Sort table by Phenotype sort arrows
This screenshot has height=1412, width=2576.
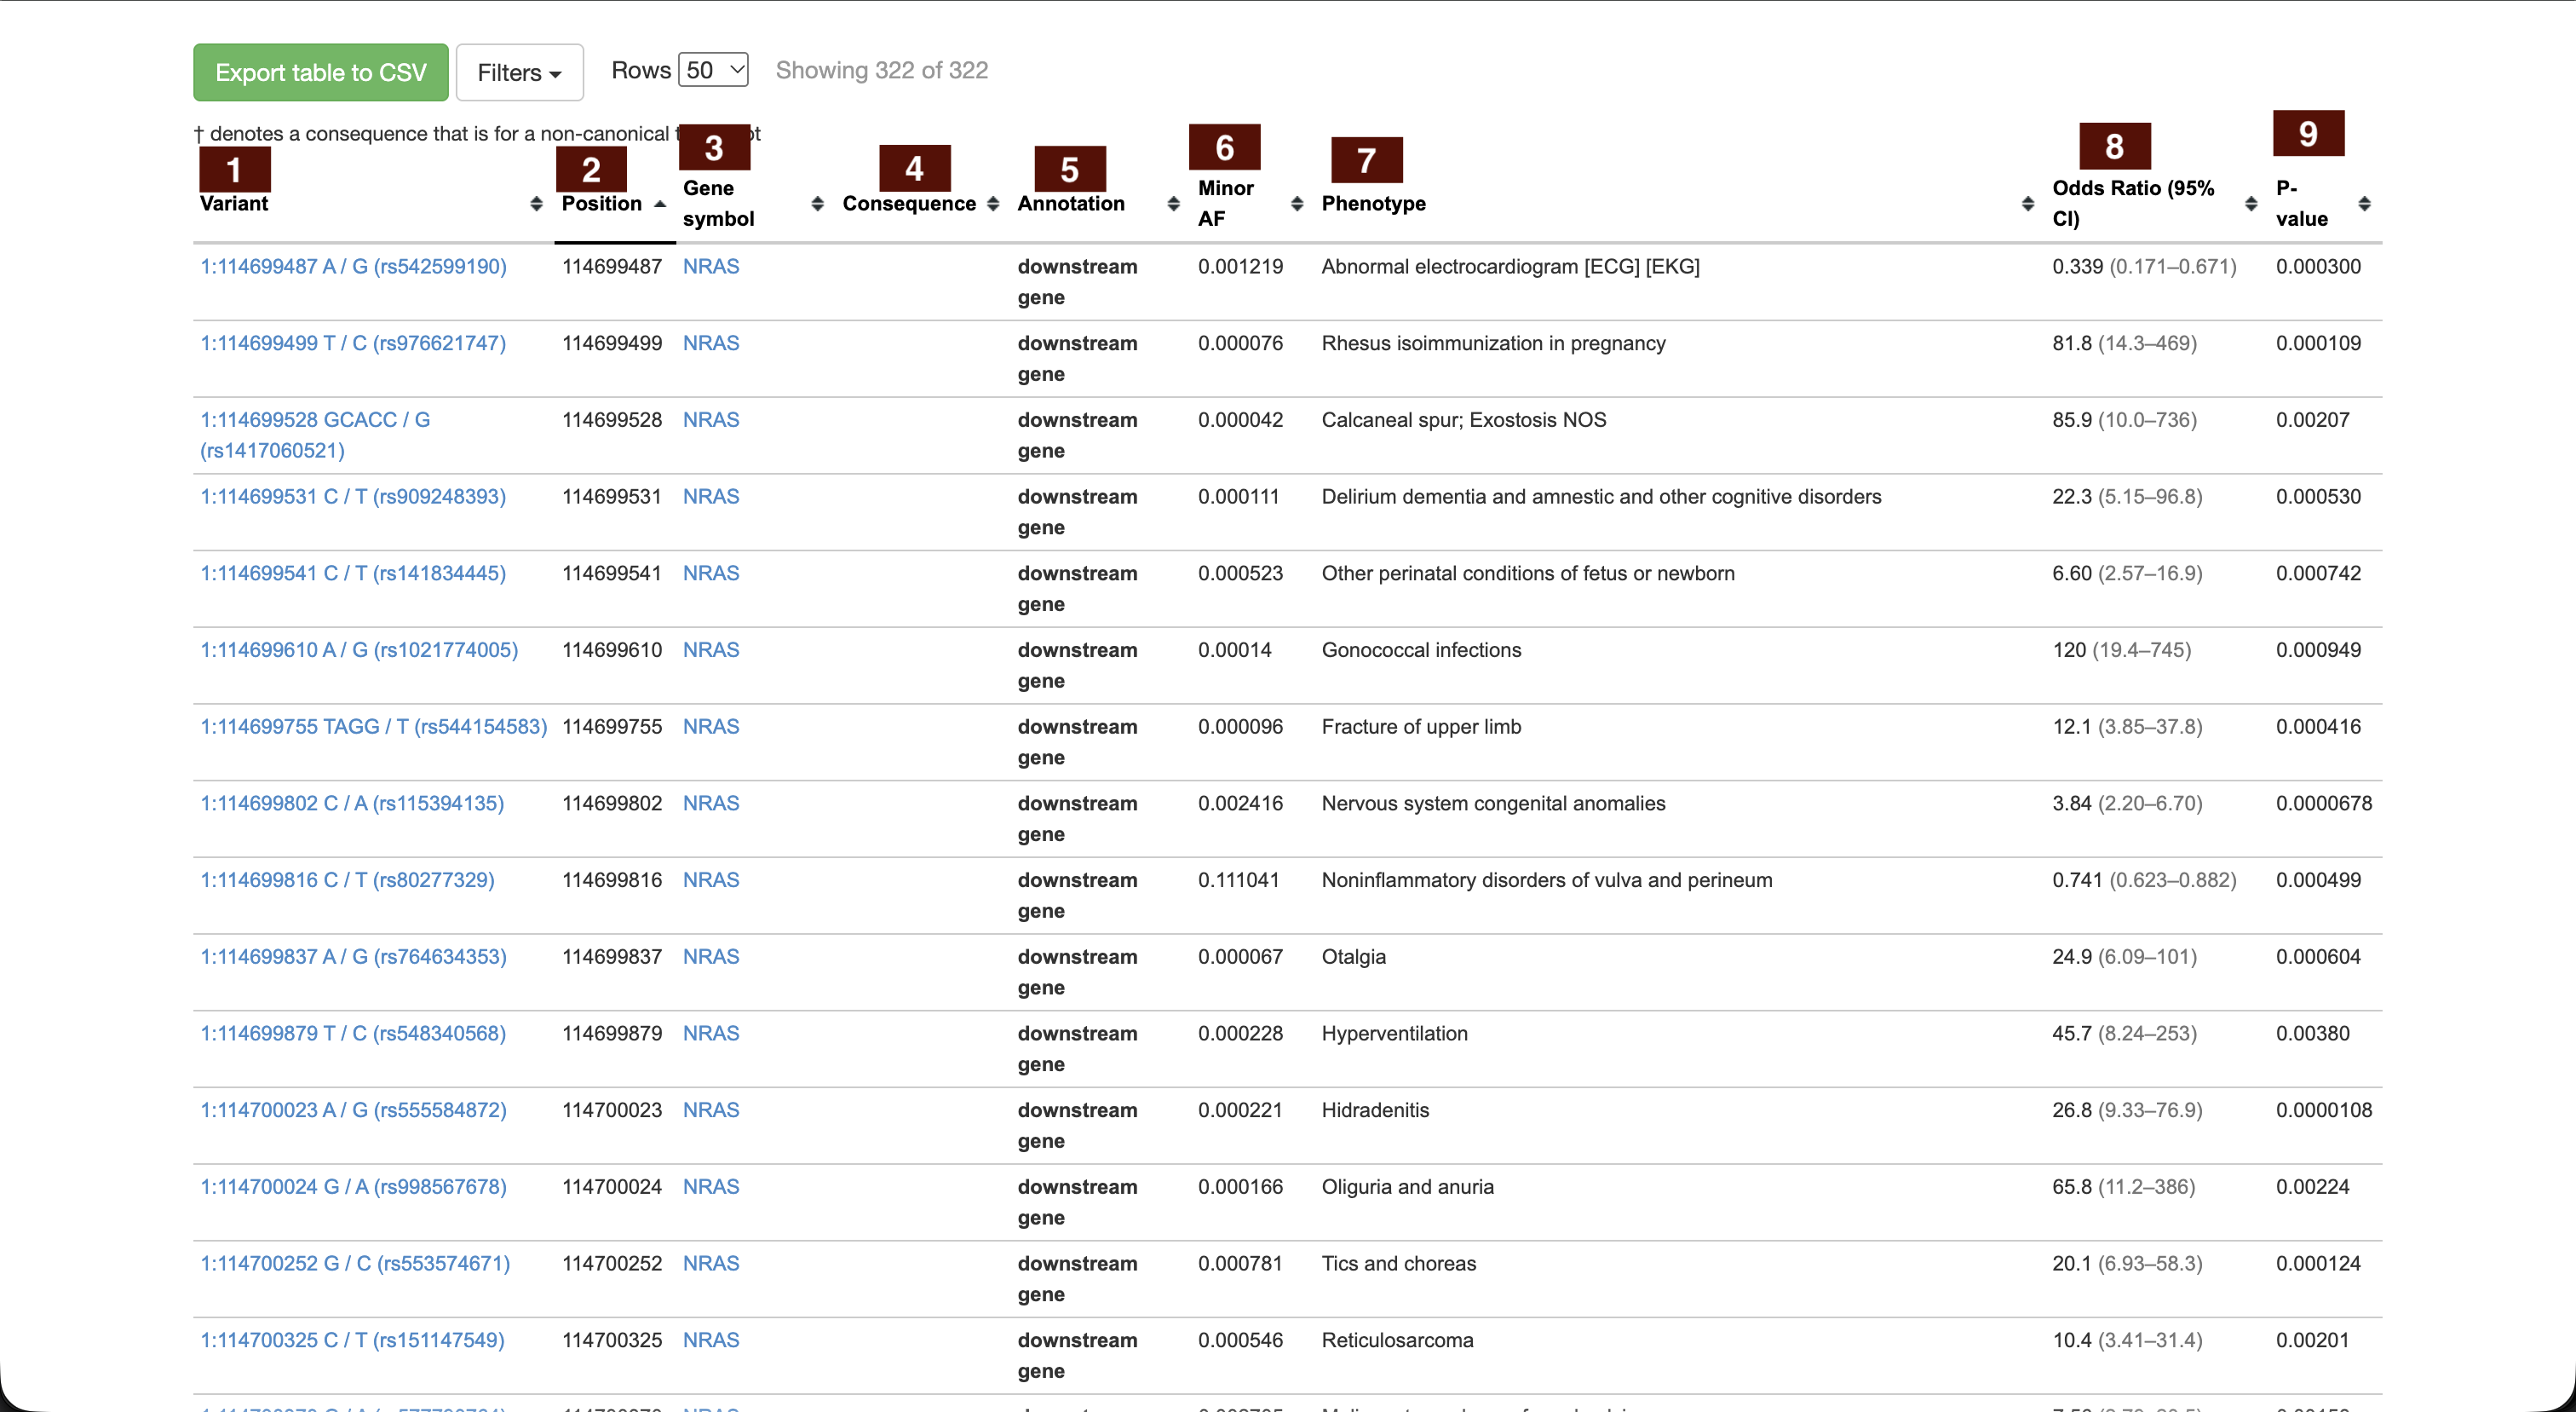pos(2028,204)
